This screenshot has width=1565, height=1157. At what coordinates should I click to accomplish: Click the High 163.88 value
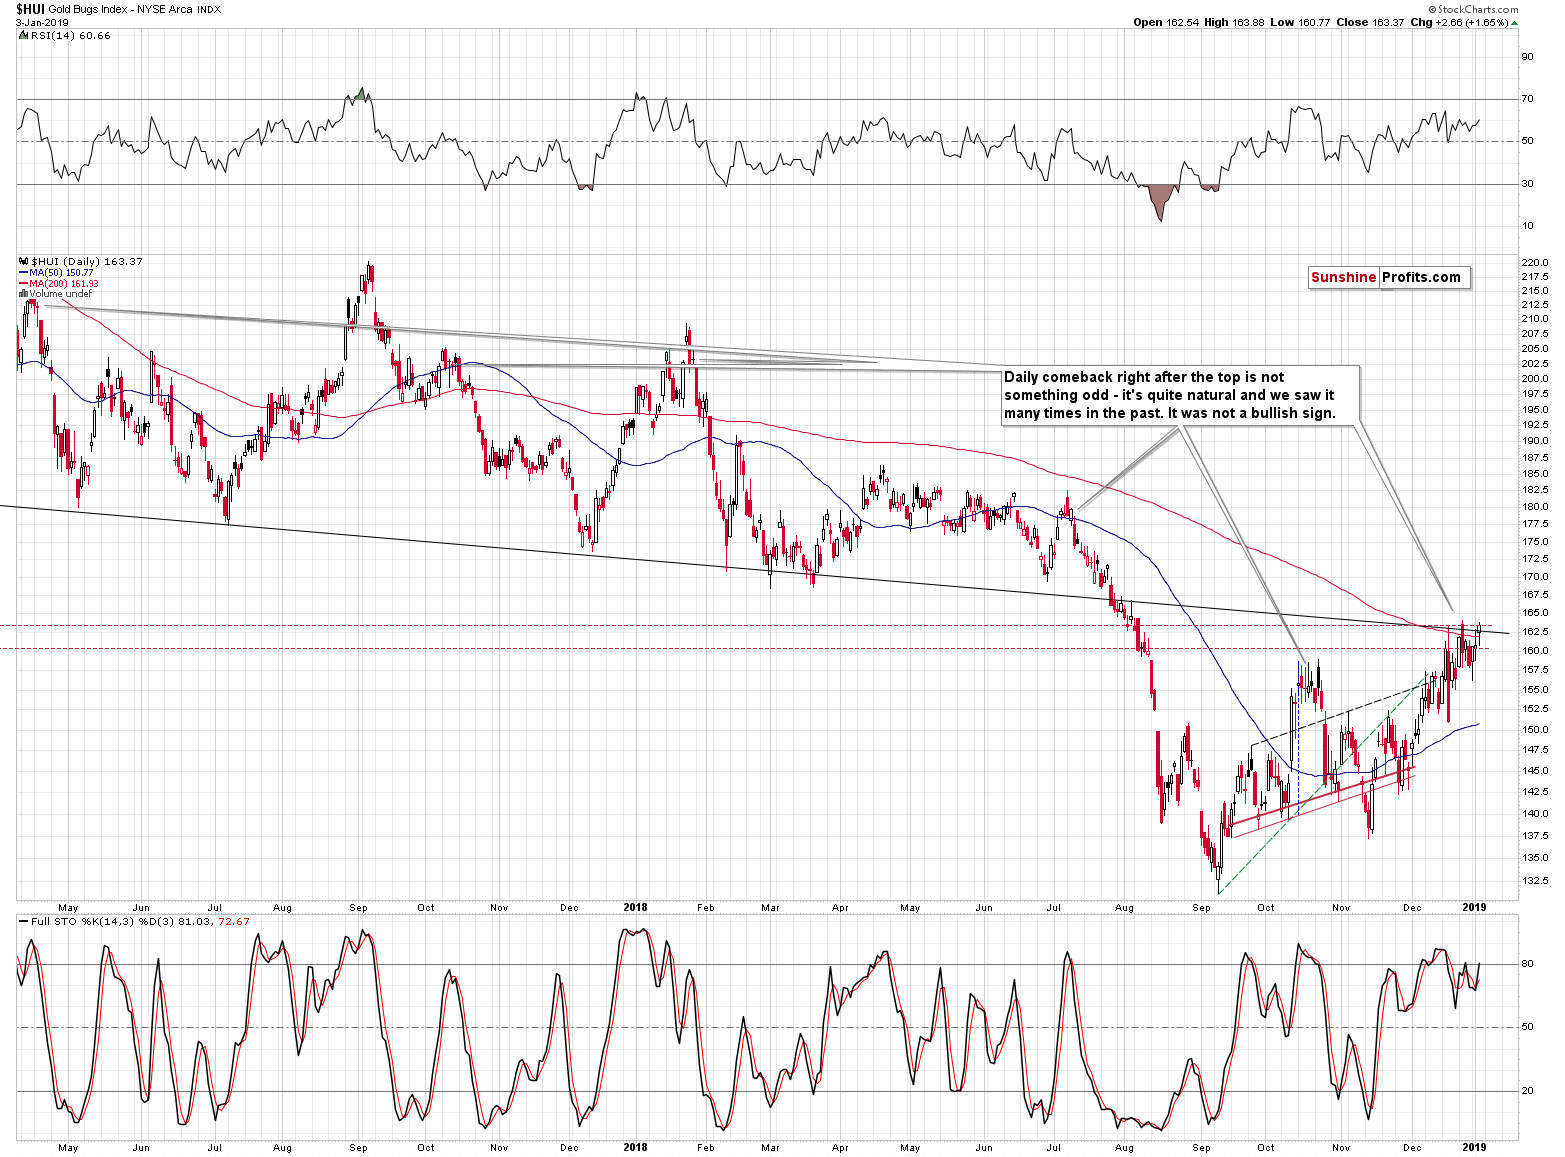click(1234, 22)
